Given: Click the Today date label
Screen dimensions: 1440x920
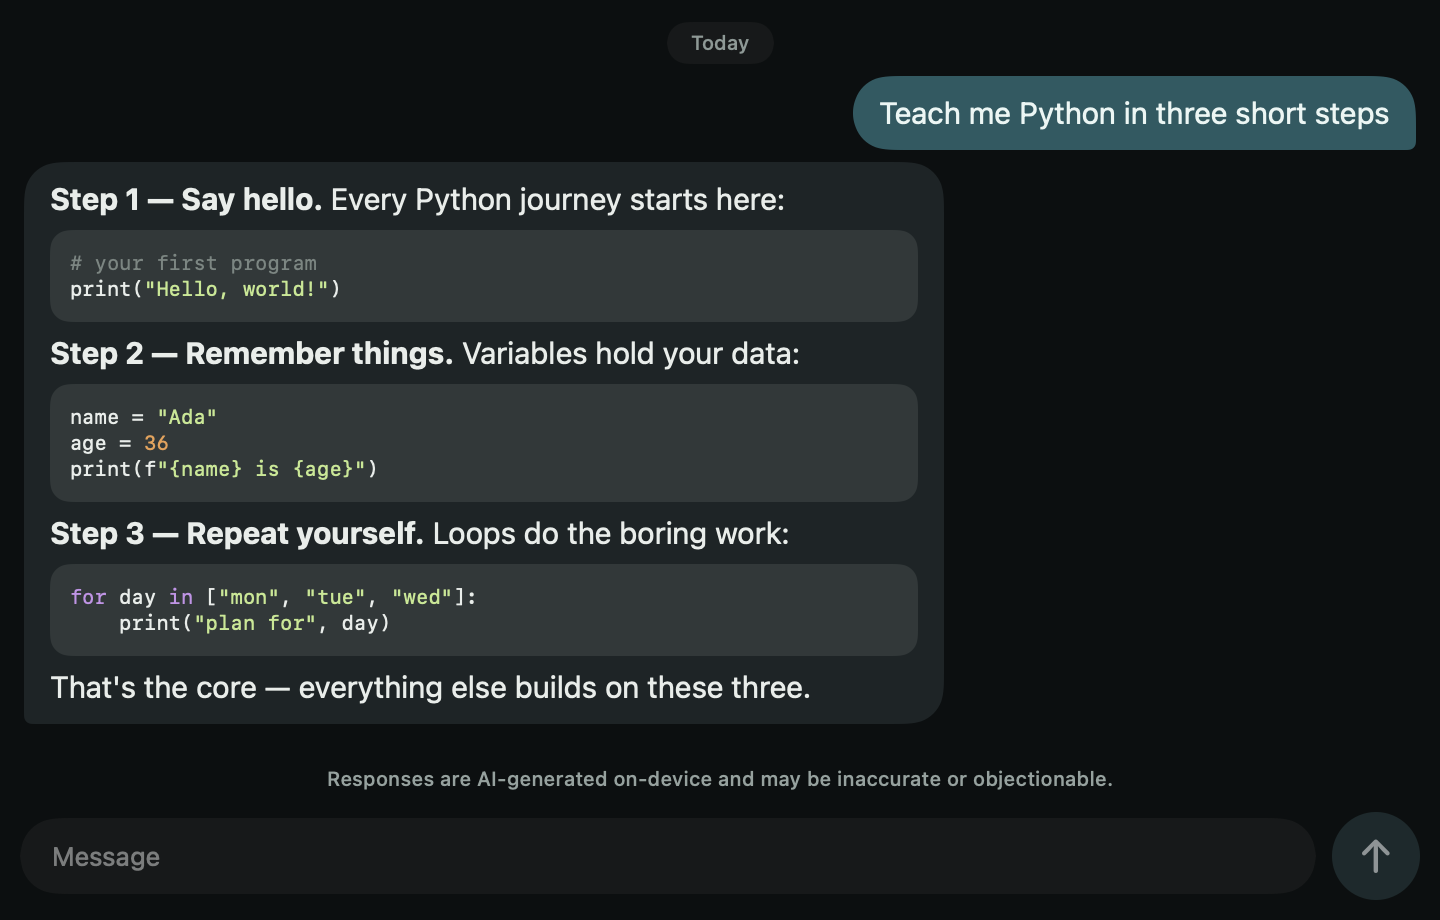Looking at the screenshot, I should (x=720, y=43).
